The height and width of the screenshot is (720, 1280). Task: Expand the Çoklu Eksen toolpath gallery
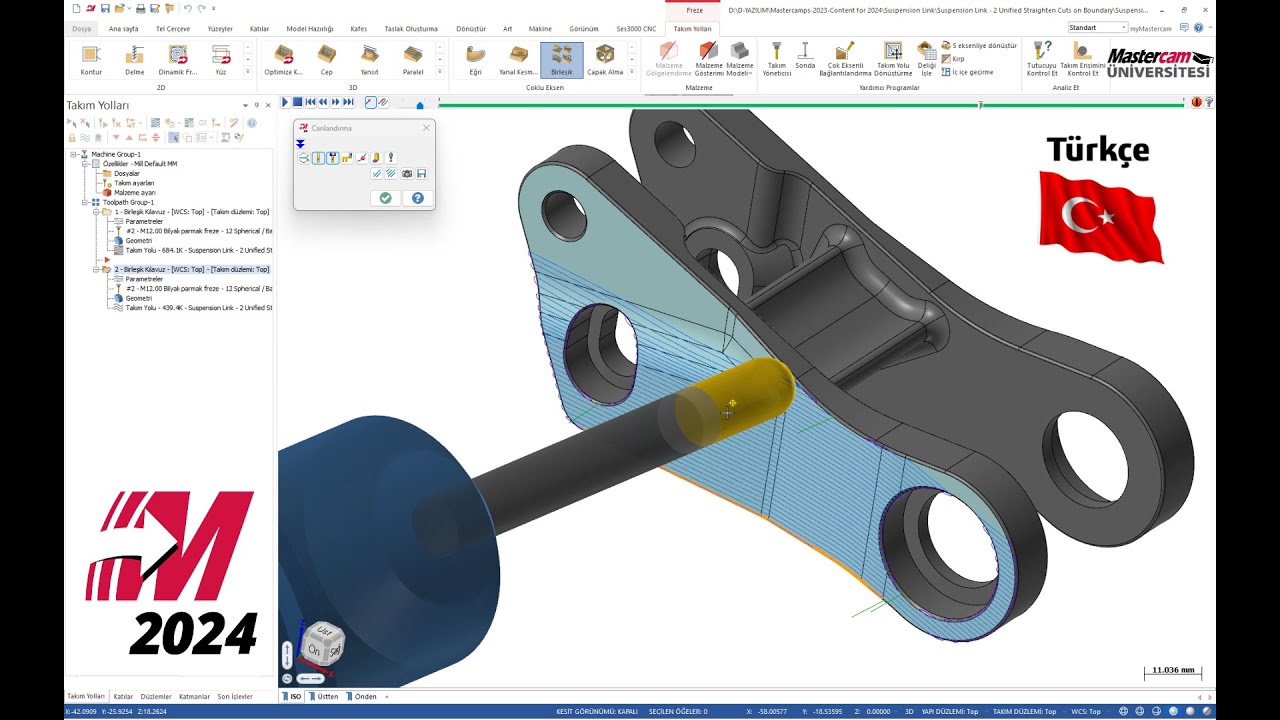[634, 74]
